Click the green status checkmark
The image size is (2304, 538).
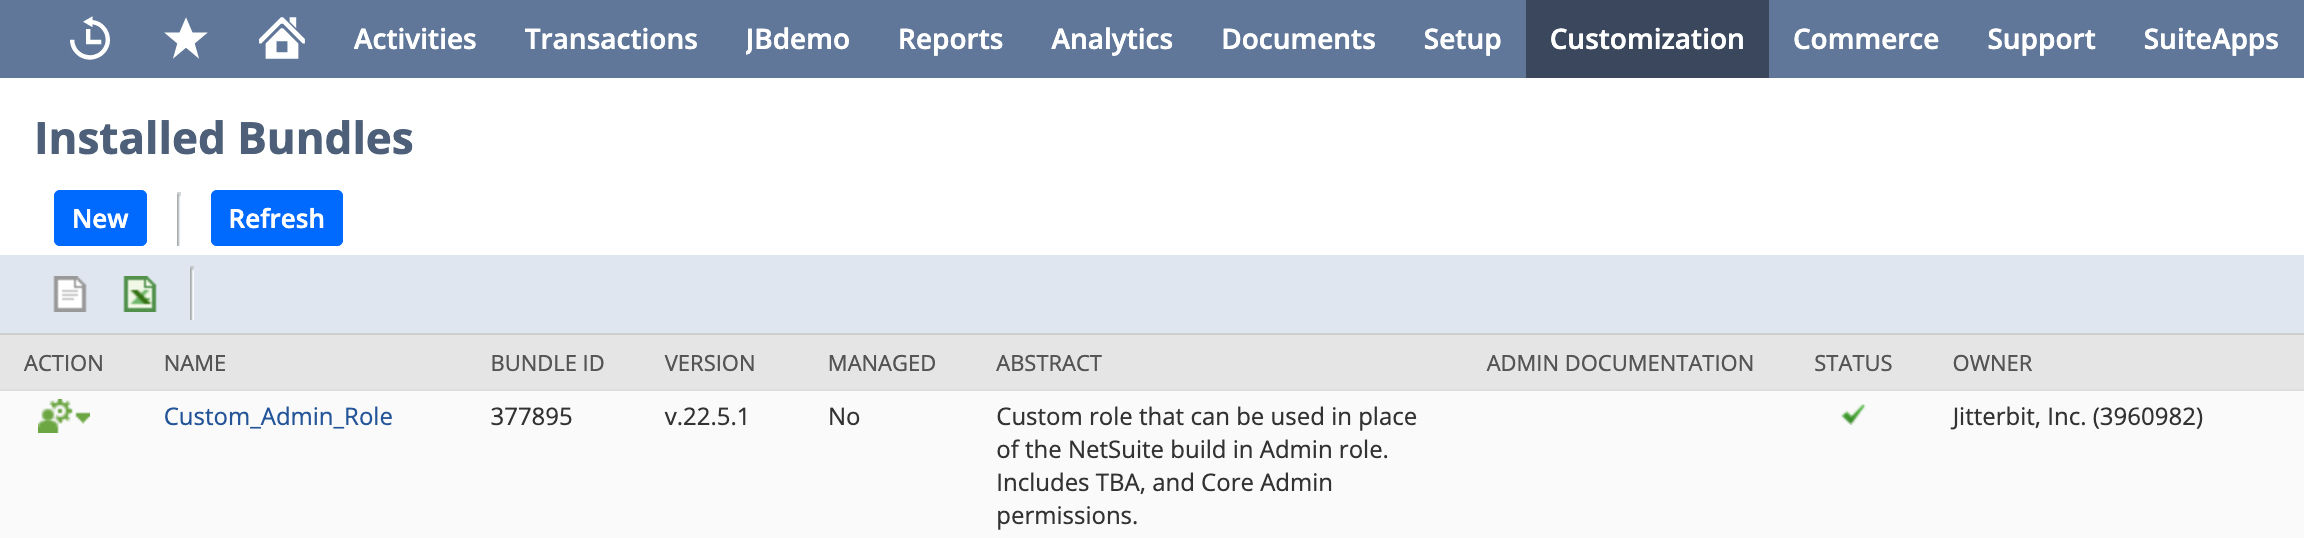[x=1853, y=415]
